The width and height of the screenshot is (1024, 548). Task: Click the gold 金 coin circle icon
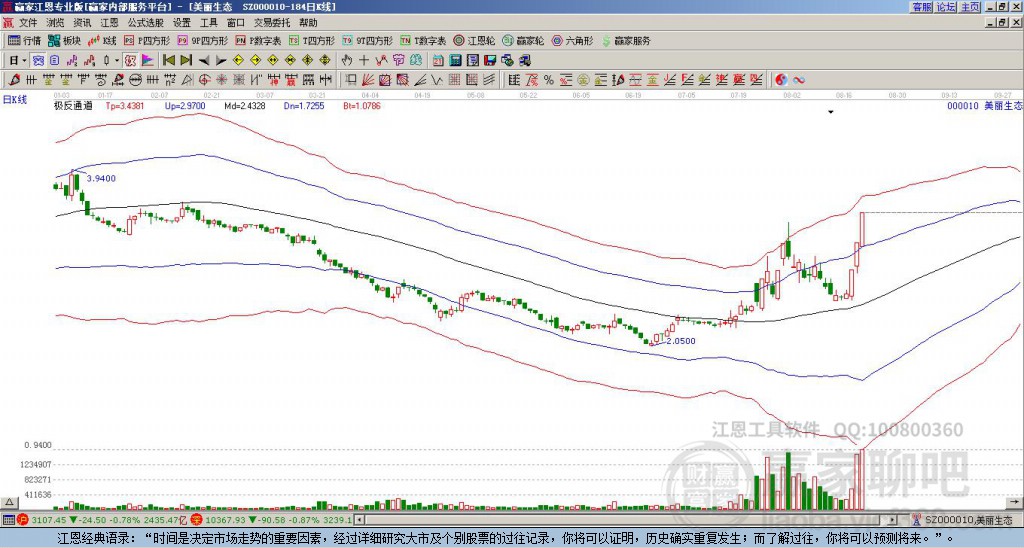(583, 80)
